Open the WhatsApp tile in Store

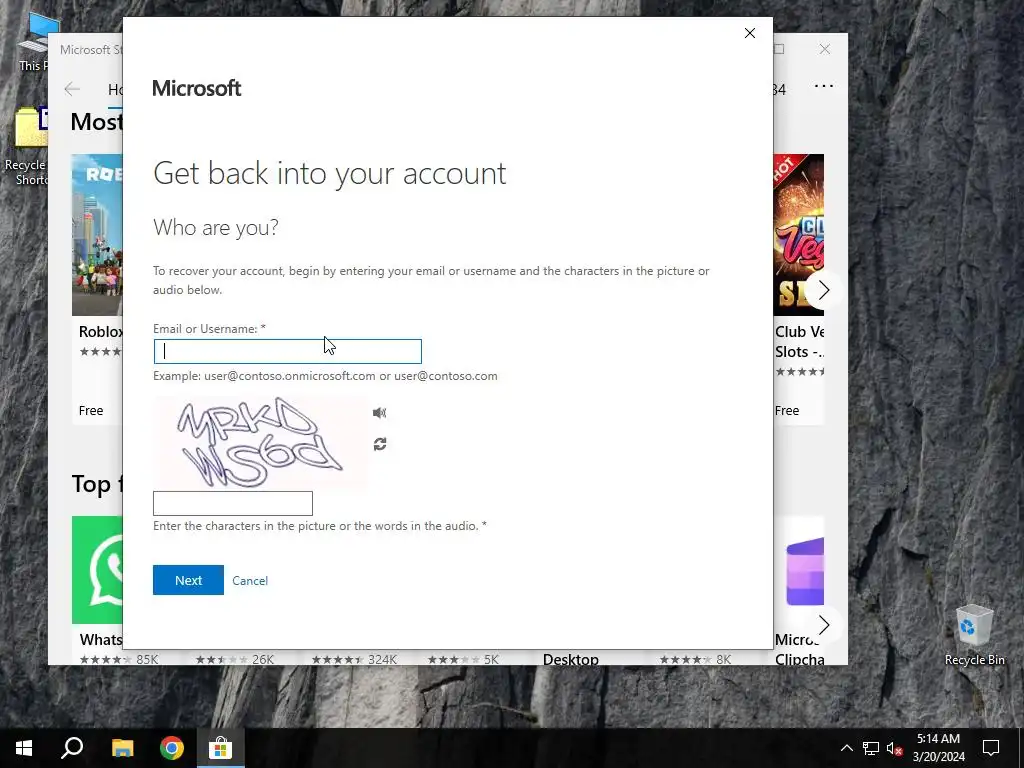[97, 590]
